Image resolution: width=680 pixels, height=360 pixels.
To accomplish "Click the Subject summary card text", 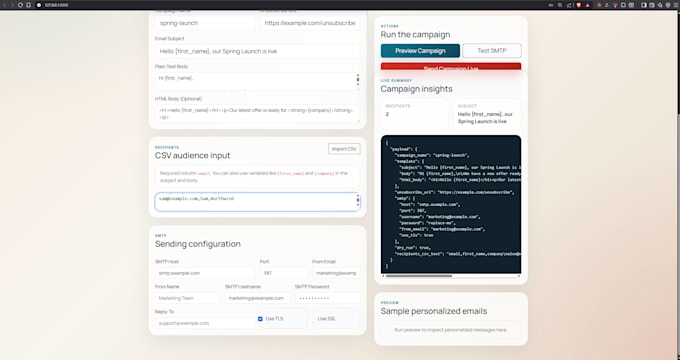I will point(485,118).
